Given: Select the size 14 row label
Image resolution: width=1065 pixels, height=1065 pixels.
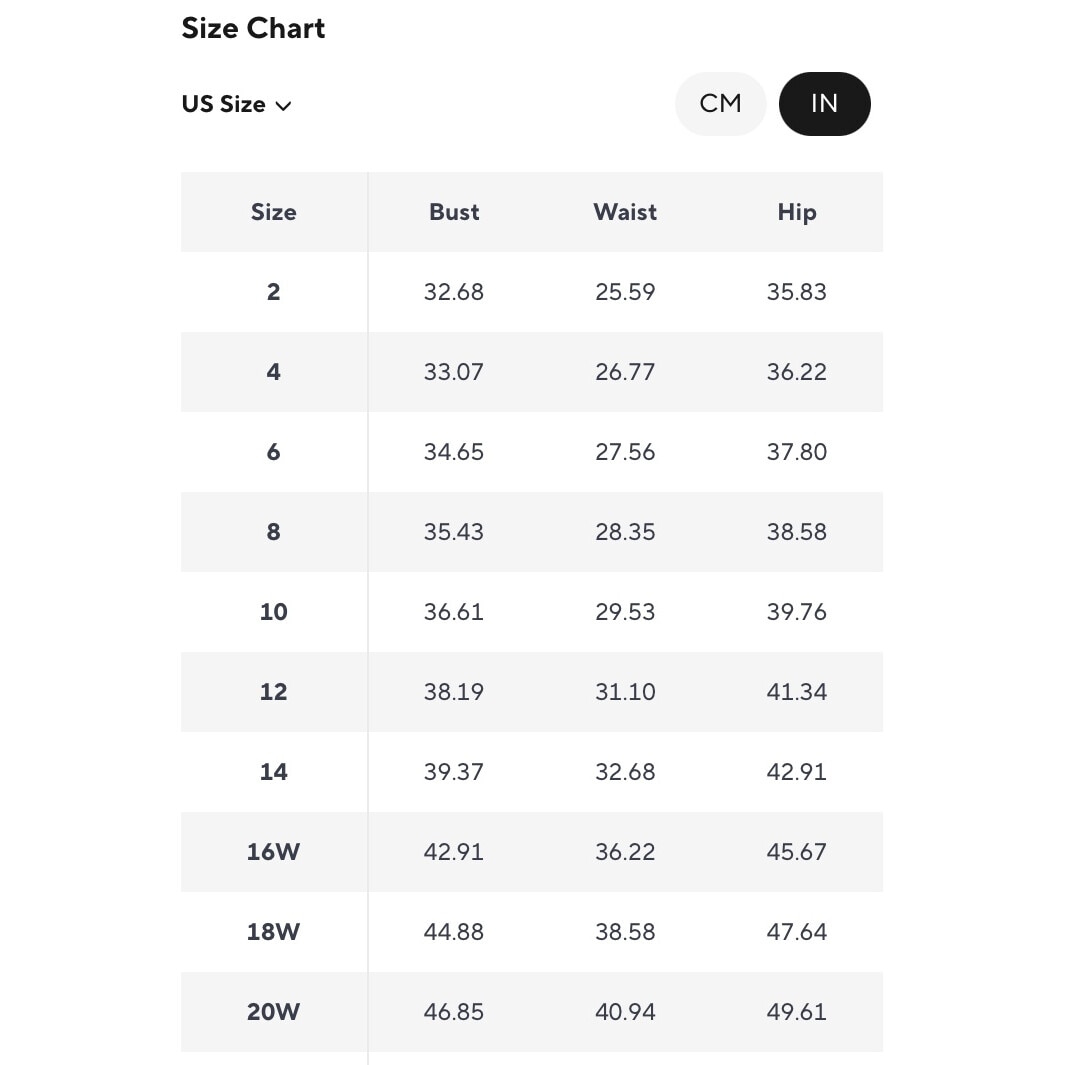Looking at the screenshot, I should coord(273,772).
